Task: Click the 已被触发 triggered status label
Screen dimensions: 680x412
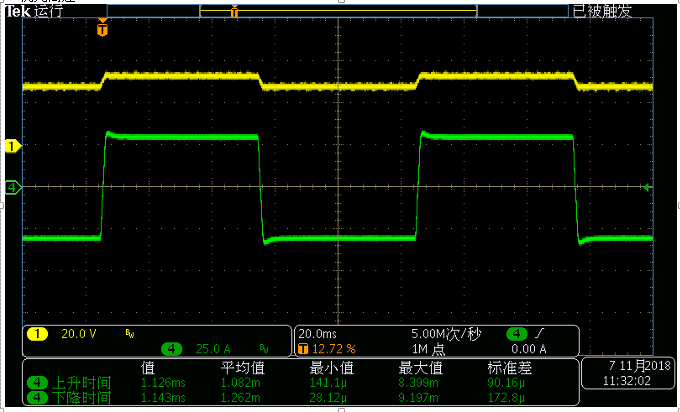Action: [x=602, y=11]
